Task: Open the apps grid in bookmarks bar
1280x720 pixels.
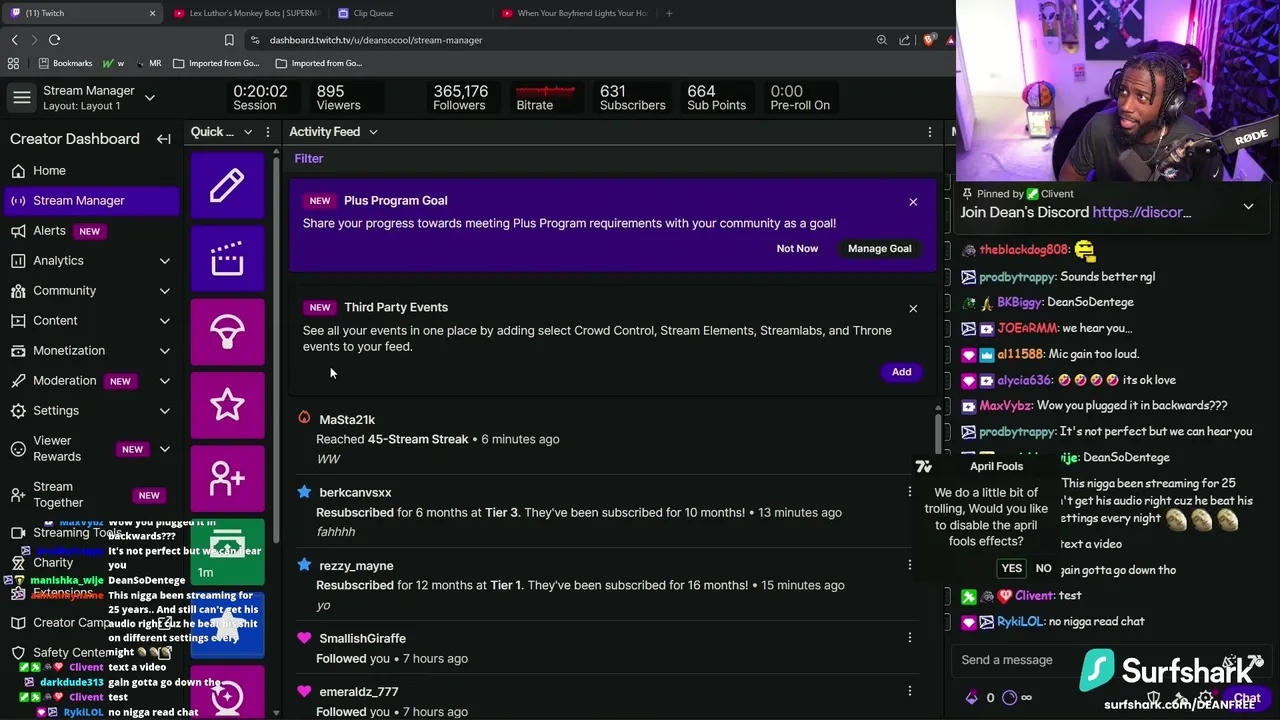Action: click(x=13, y=63)
